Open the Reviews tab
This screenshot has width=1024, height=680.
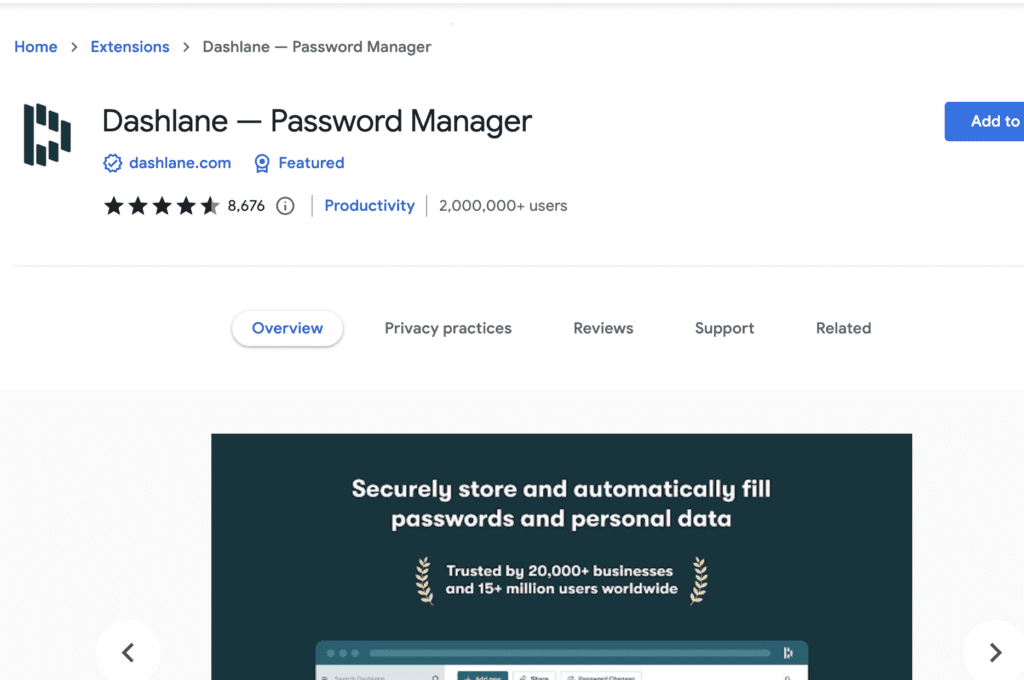point(603,329)
